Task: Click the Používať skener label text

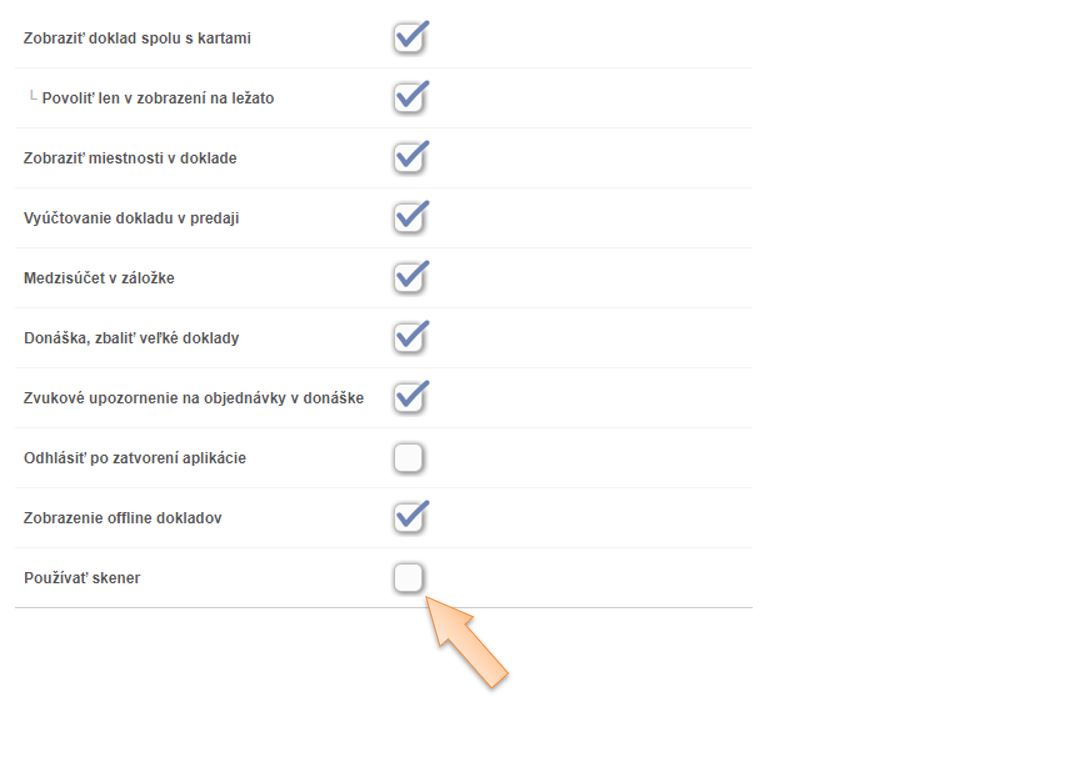Action: [82, 578]
